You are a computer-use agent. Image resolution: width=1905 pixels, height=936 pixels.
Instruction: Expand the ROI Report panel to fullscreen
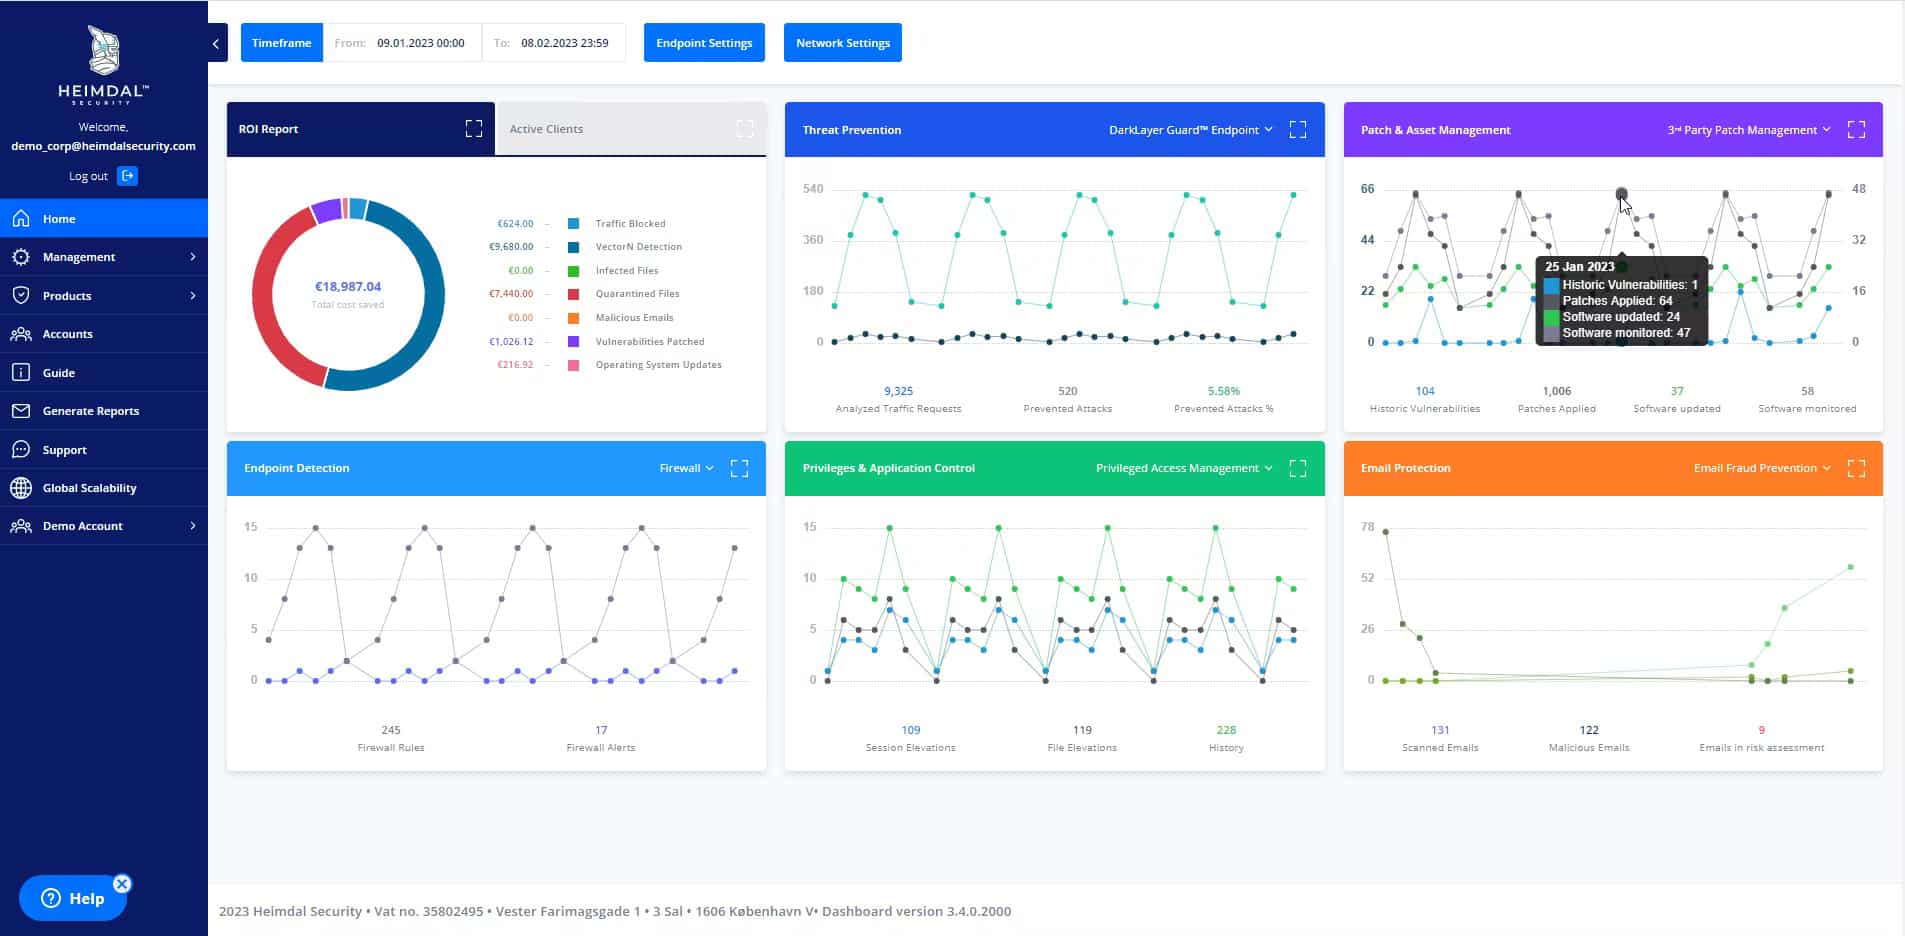click(472, 128)
